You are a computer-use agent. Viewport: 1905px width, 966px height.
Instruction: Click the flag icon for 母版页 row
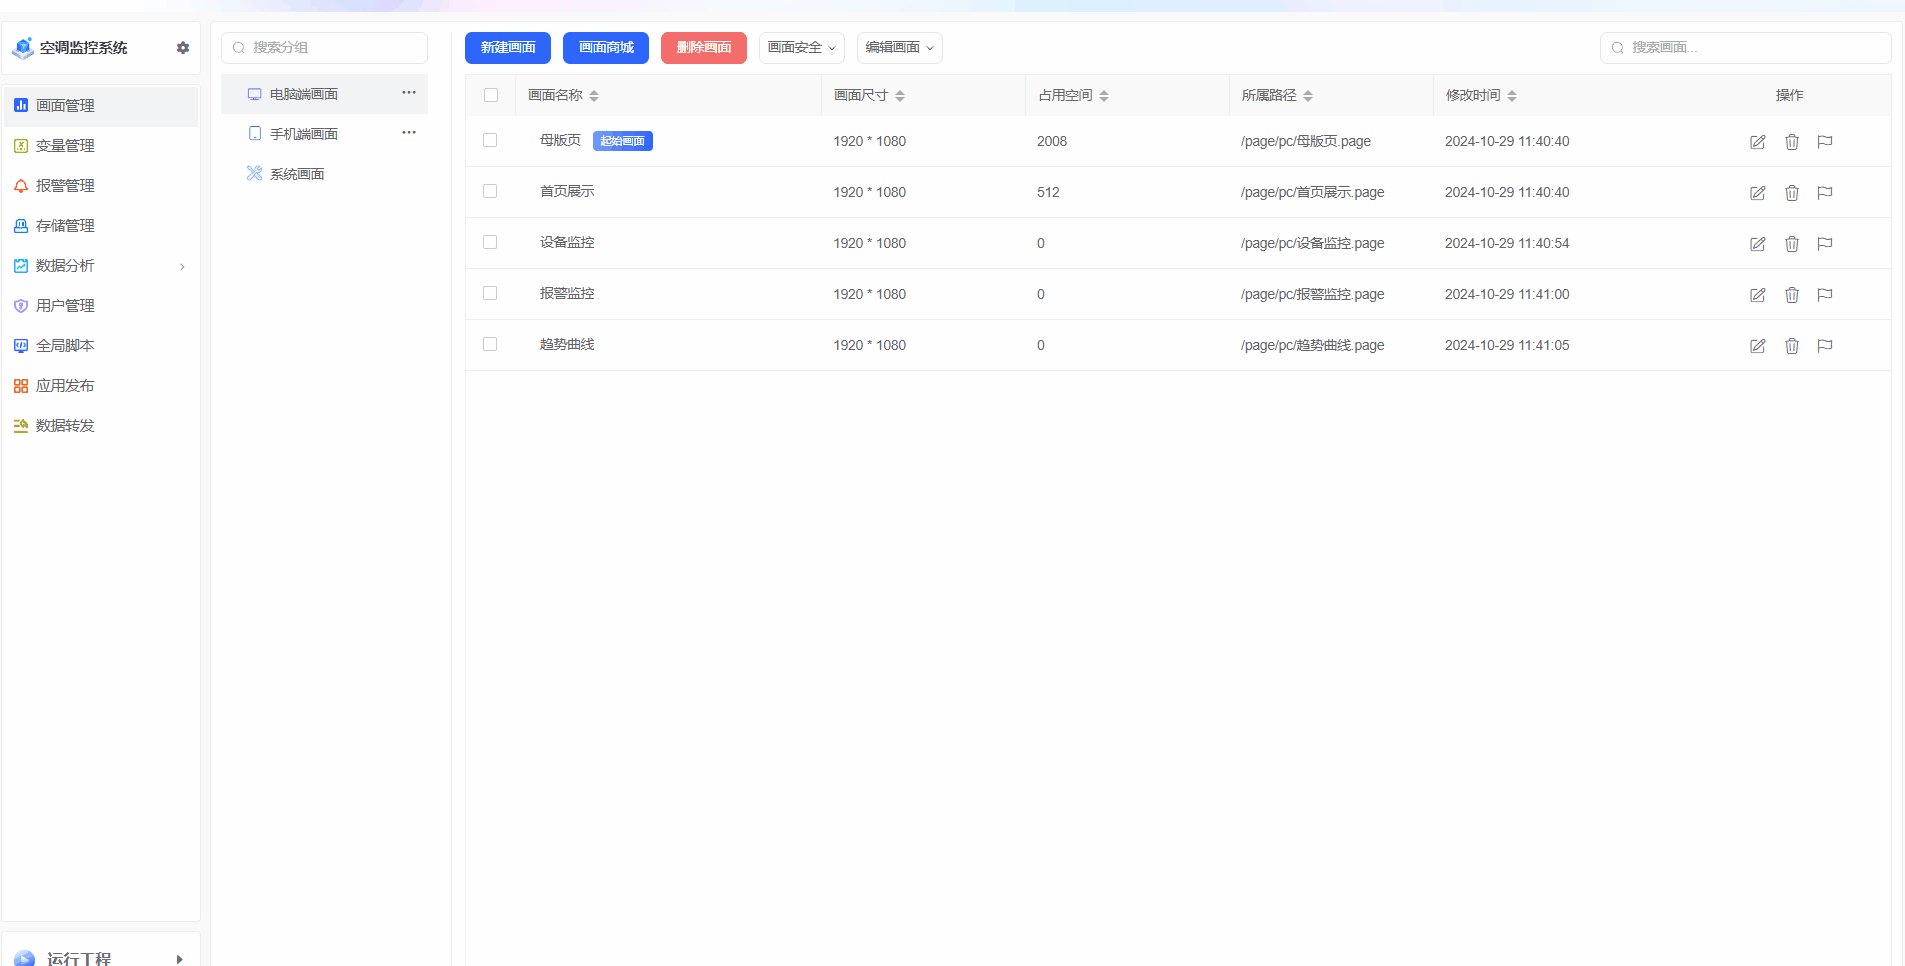1824,142
